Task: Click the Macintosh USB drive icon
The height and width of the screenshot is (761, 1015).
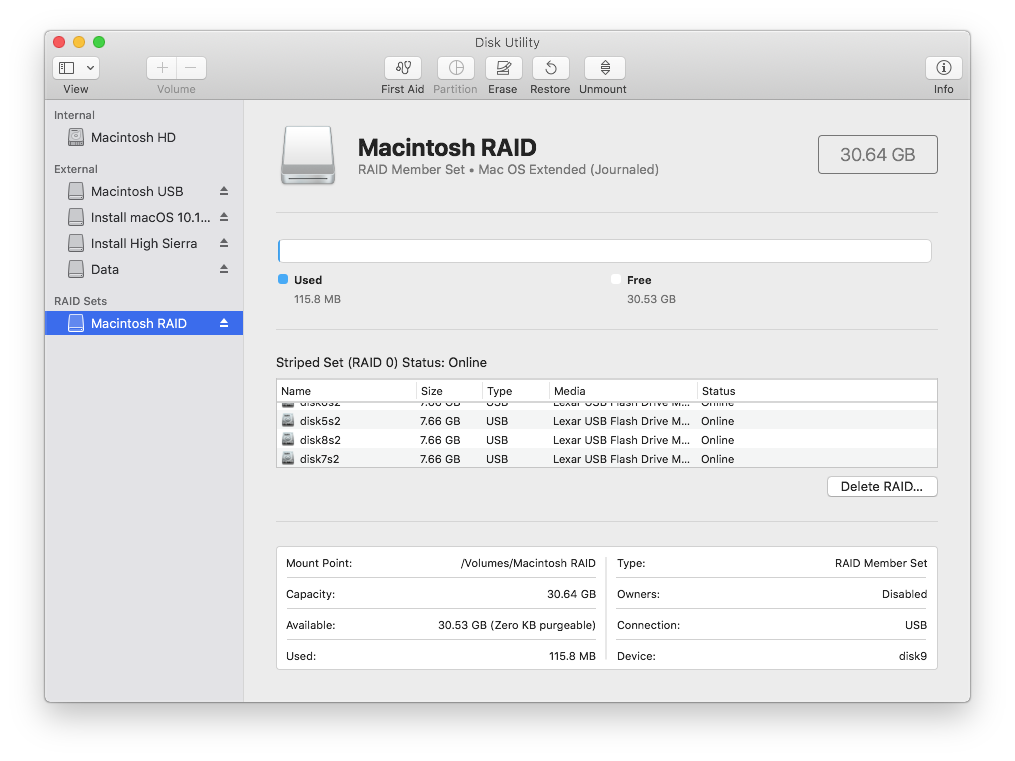Action: click(x=76, y=191)
